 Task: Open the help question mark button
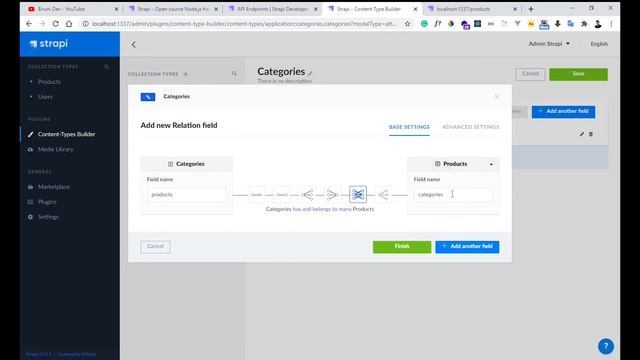pos(606,346)
